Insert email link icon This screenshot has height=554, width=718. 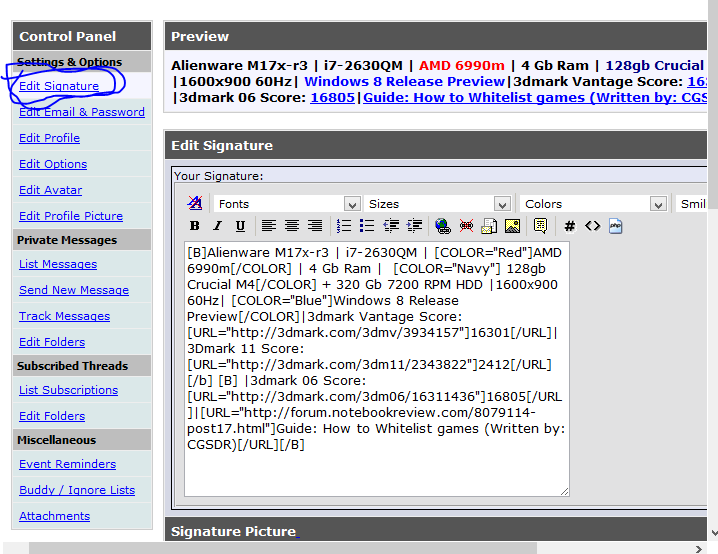point(489,226)
